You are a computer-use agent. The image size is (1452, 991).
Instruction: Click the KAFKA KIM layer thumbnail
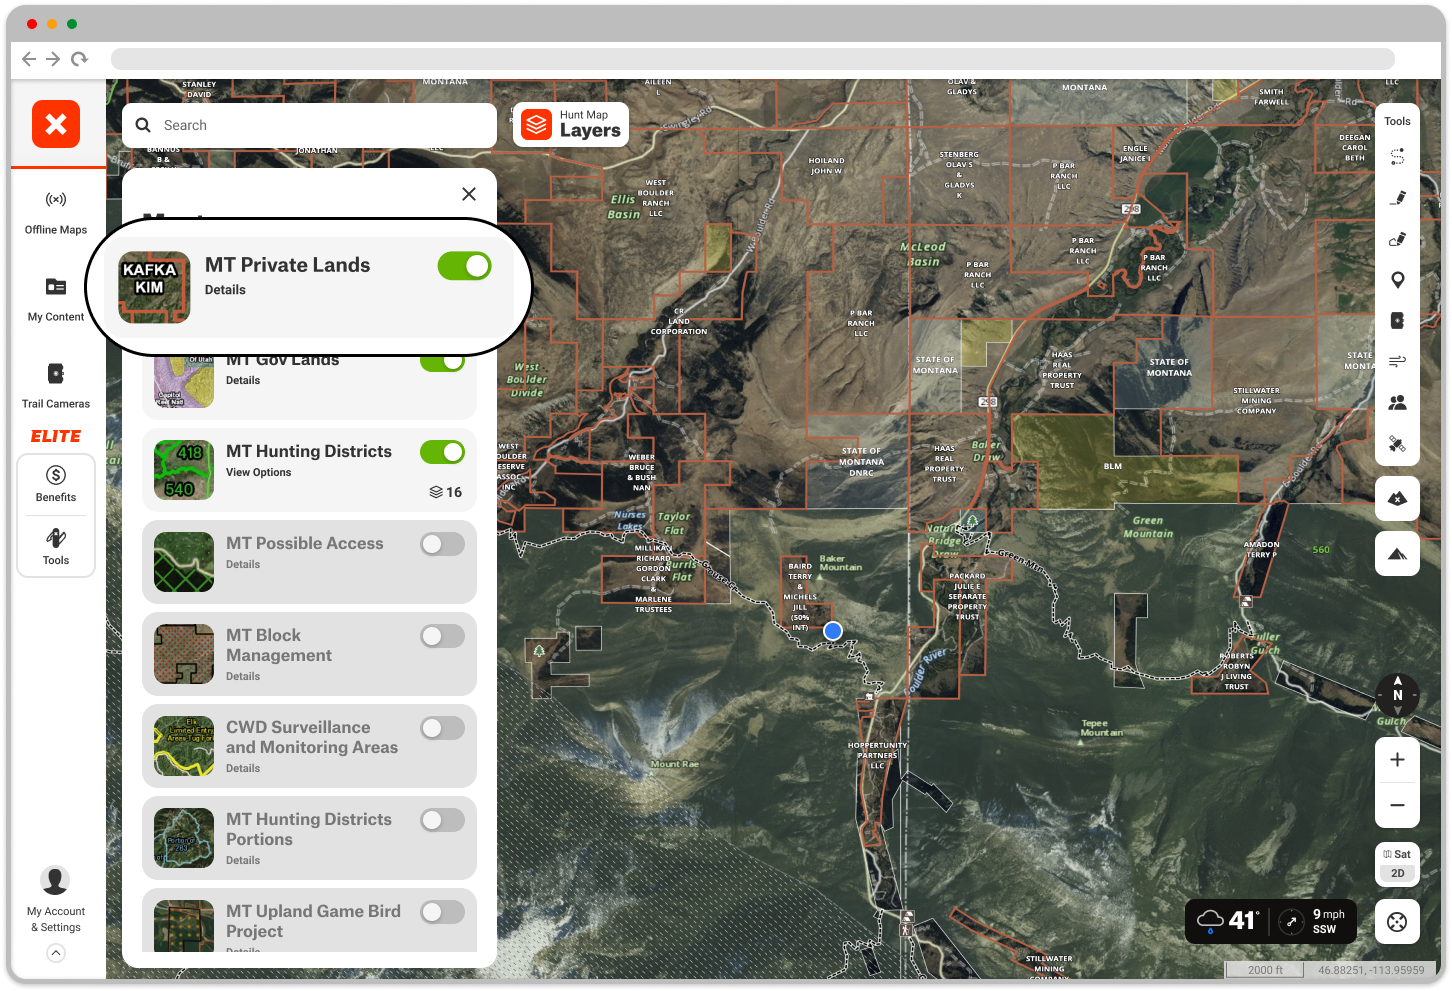(x=154, y=287)
